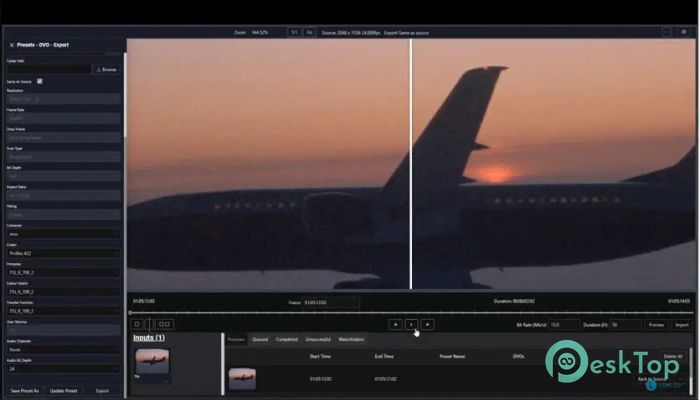Screen dimensions: 700x400
Task: Jump to previous frame with playback control
Action: point(395,324)
